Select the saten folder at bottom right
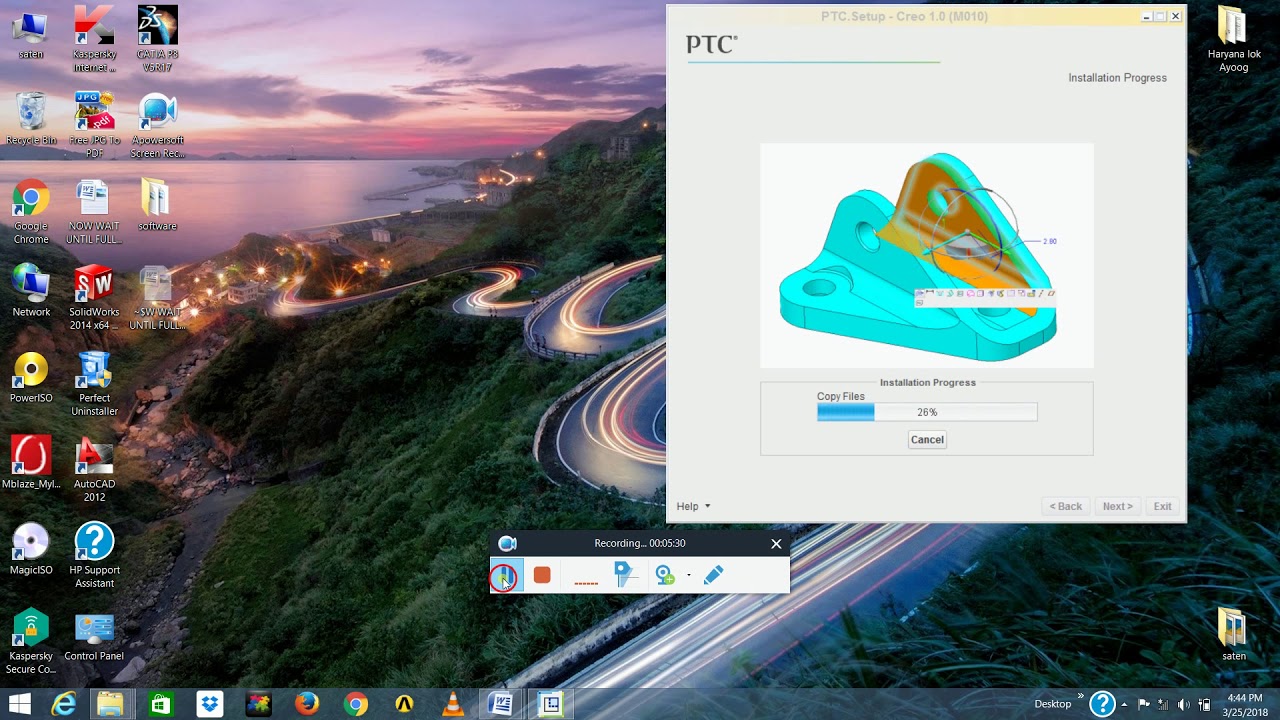 coord(1234,635)
